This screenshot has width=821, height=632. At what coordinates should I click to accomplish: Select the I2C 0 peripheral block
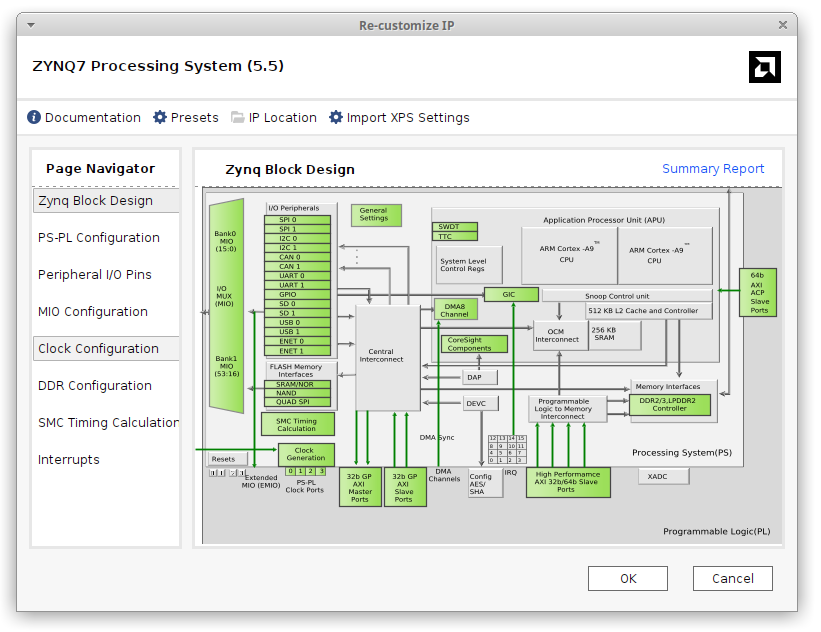tap(297, 238)
